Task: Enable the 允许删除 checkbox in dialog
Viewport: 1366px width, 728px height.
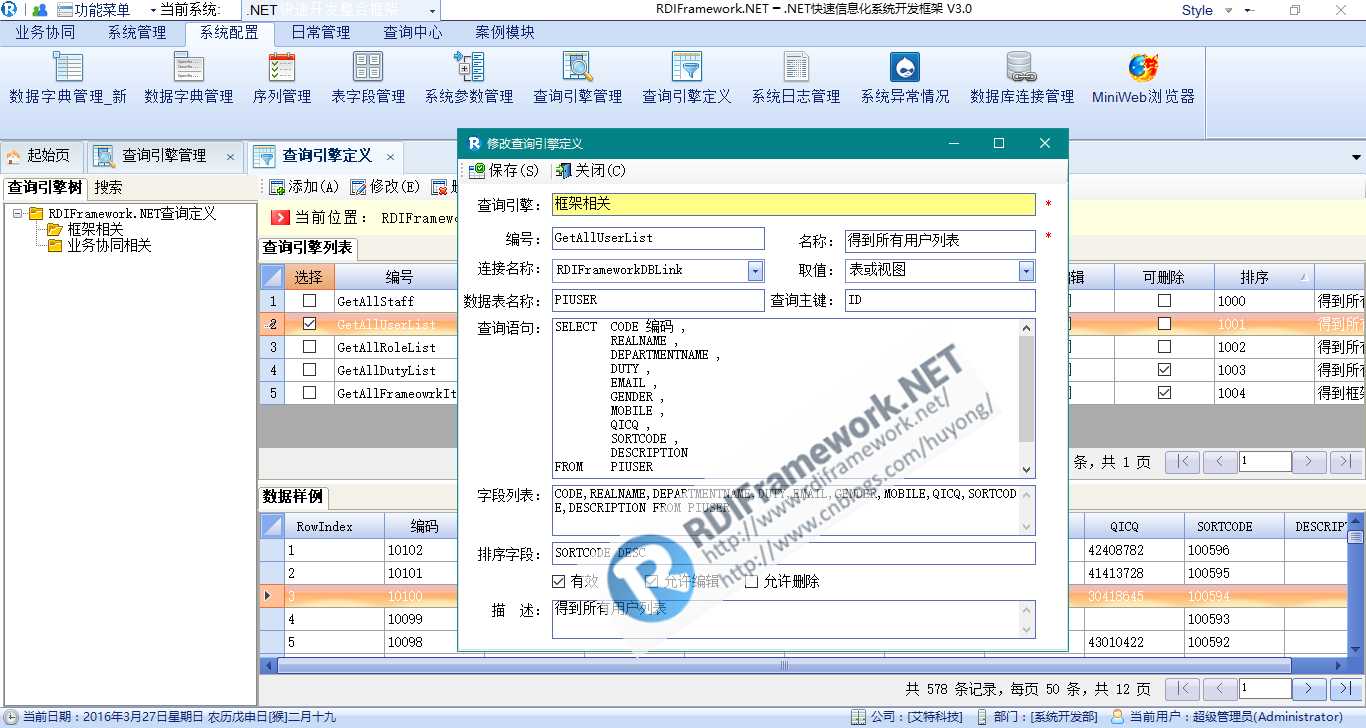Action: point(751,581)
